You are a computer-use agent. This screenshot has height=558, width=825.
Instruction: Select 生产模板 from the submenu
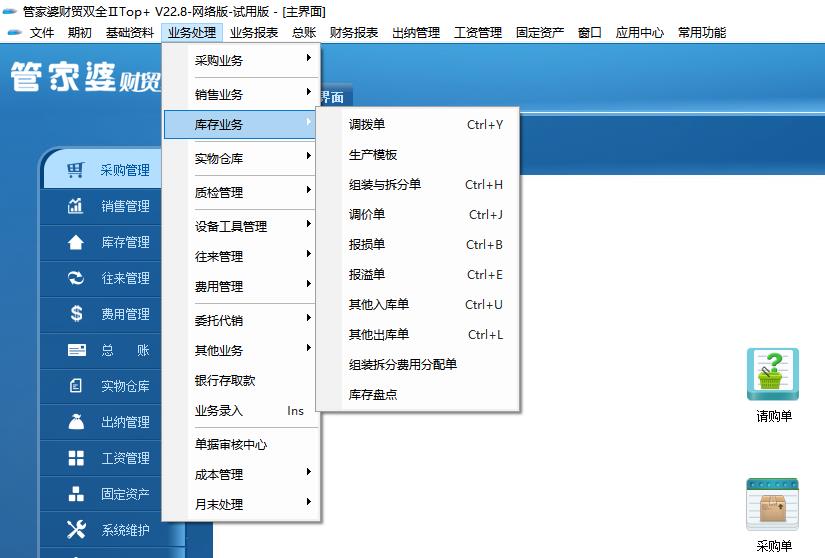(x=418, y=155)
